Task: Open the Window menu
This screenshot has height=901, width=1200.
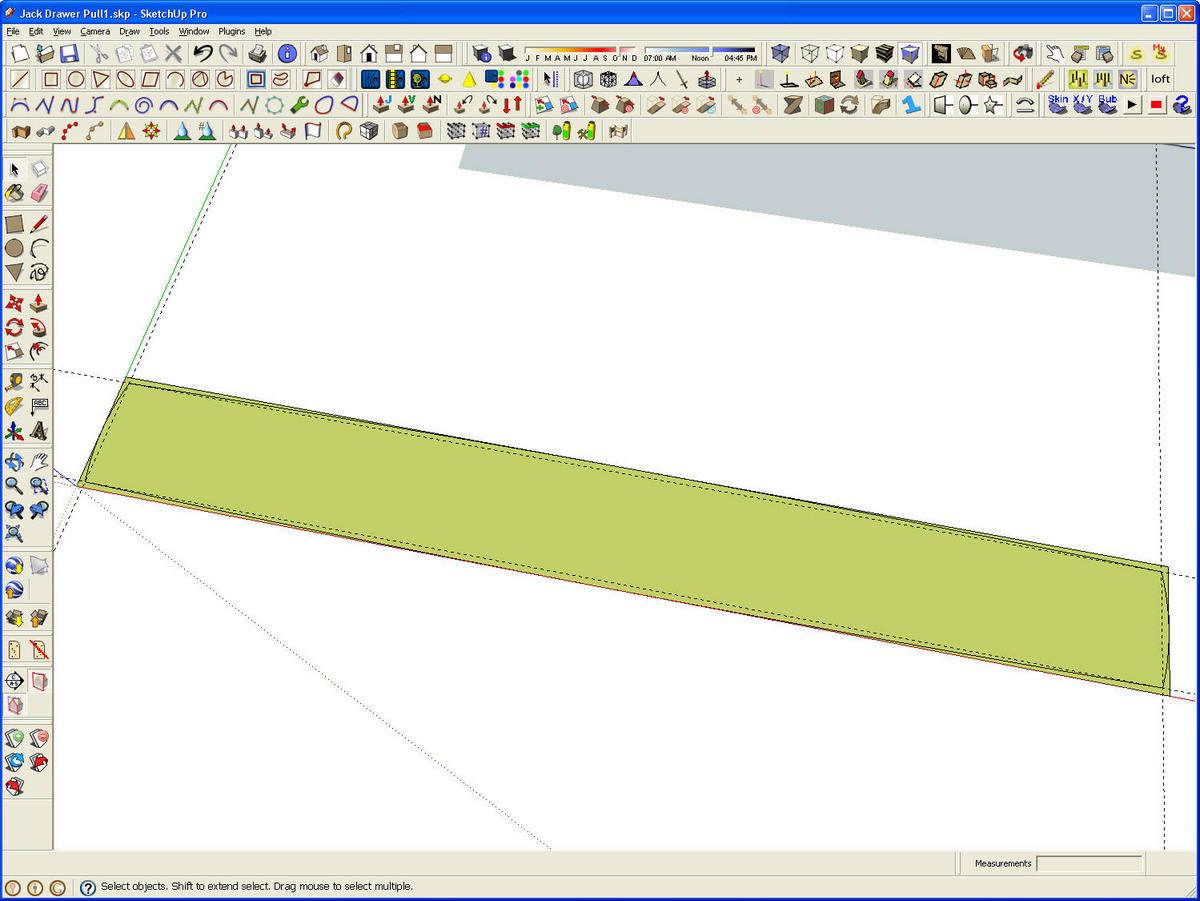Action: tap(194, 31)
